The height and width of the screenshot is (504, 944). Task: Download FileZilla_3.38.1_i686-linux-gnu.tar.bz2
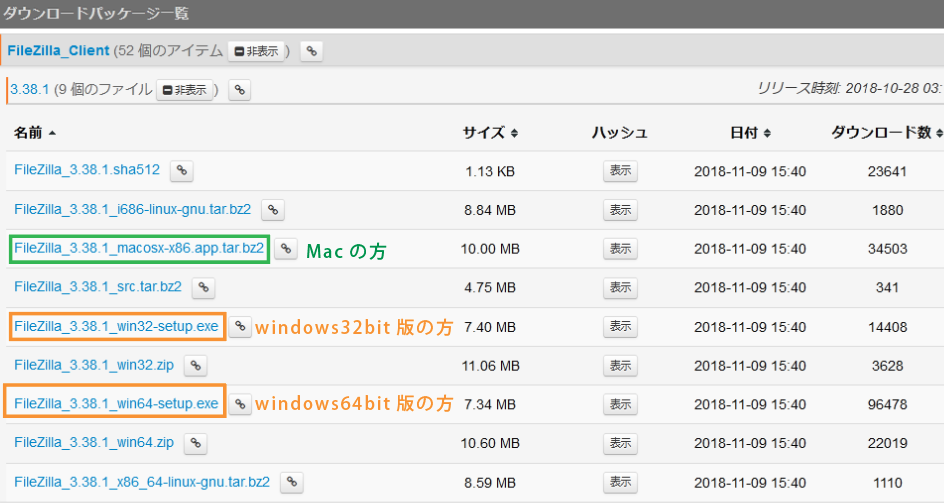click(x=132, y=209)
